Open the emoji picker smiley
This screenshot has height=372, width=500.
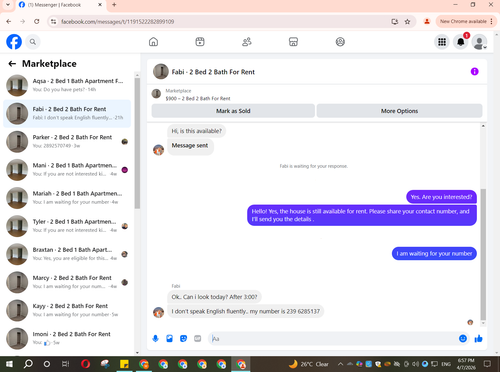(463, 339)
